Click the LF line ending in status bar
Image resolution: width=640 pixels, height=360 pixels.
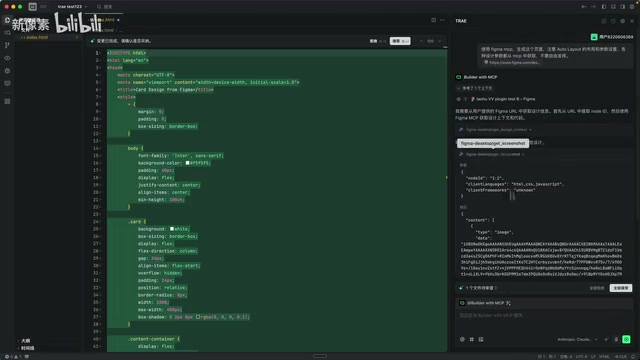(593, 357)
